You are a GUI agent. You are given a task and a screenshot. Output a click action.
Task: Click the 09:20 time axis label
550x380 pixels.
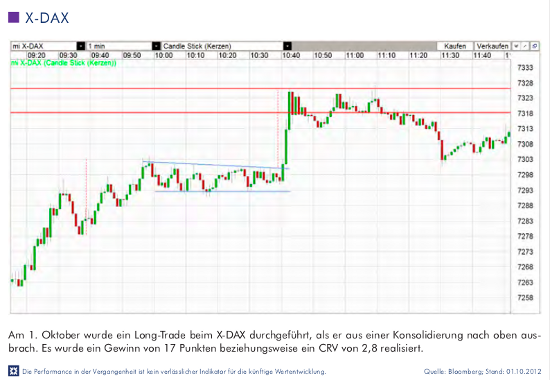click(x=36, y=55)
